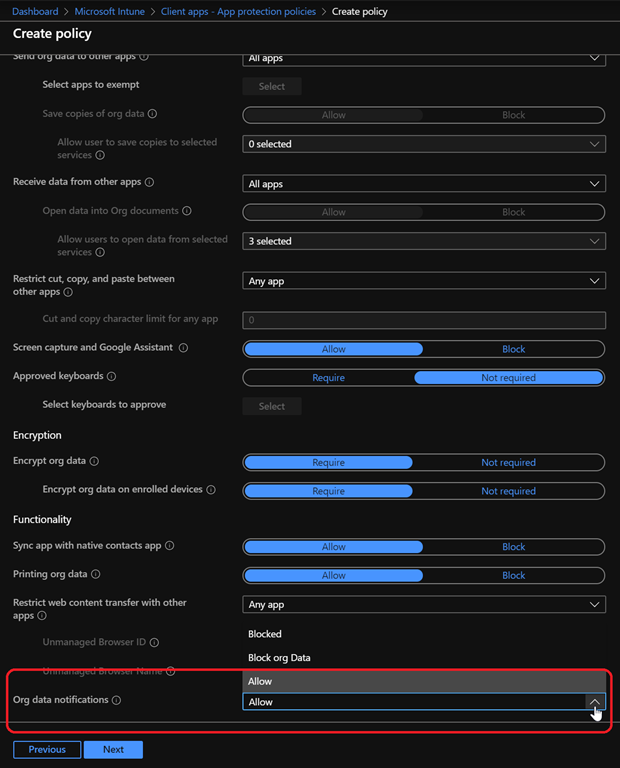
Task: Choose Blocked option in dropdown list
Action: 265,634
